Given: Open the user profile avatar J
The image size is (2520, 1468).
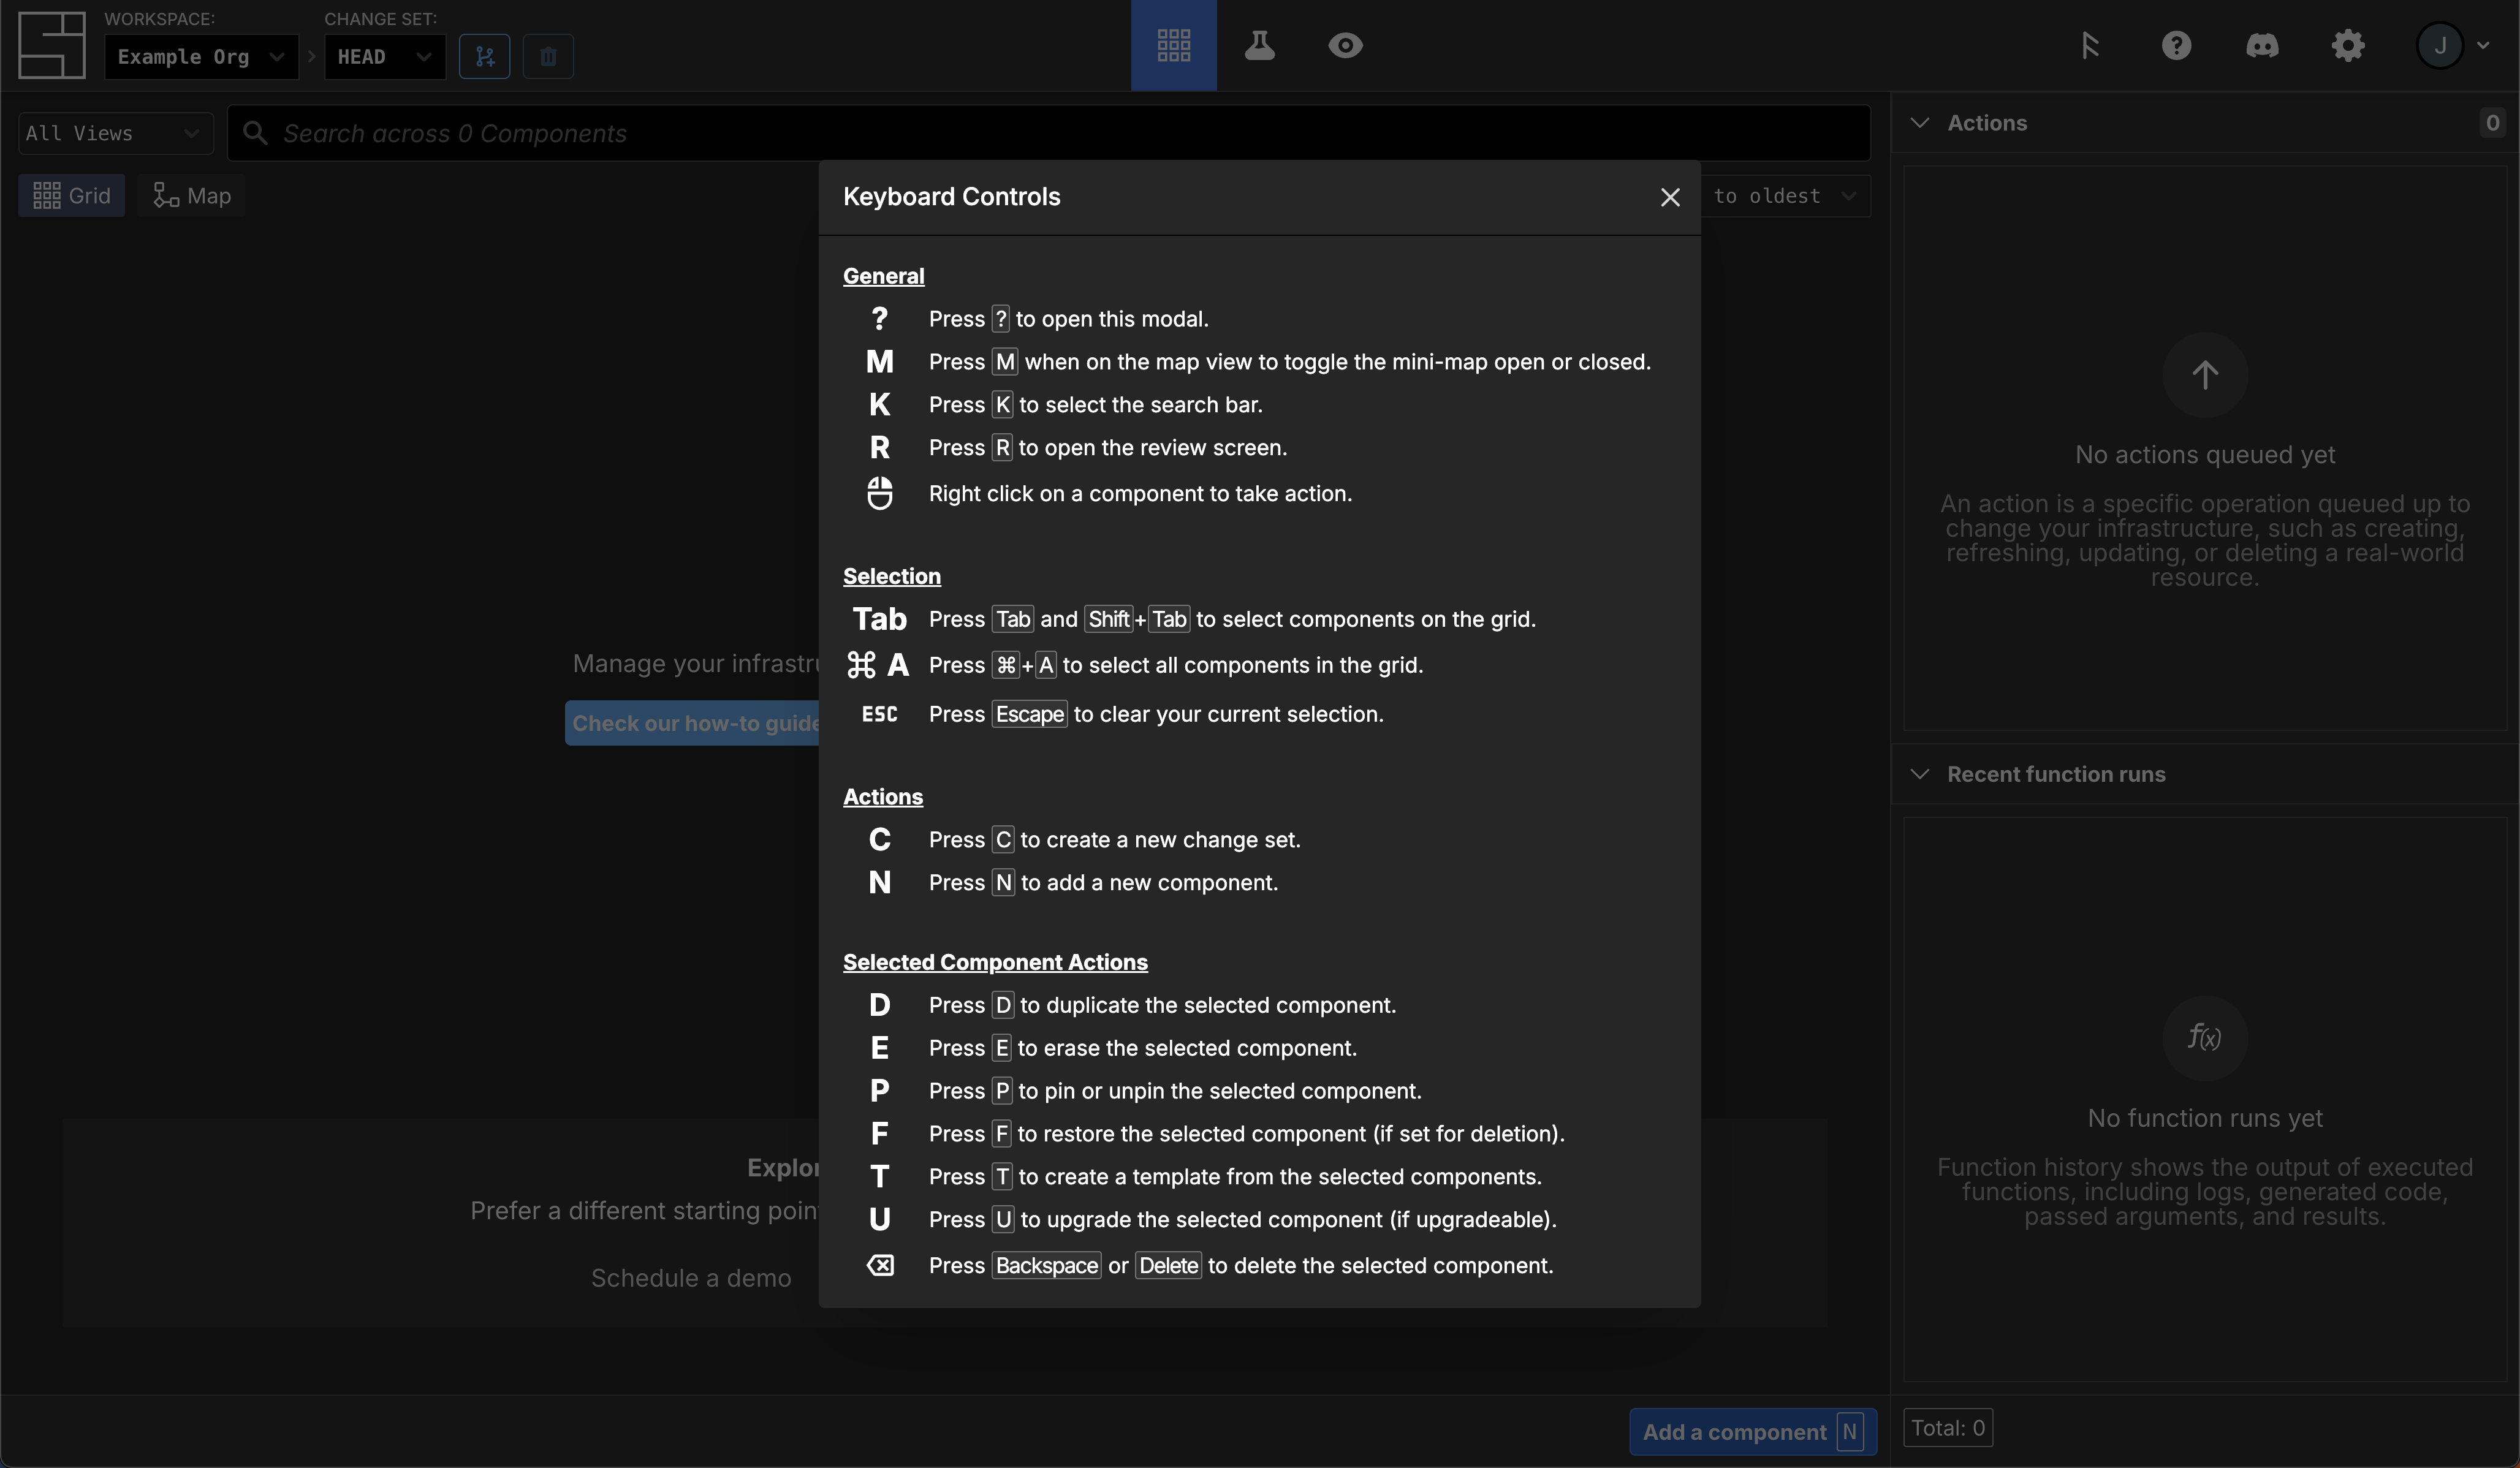Looking at the screenshot, I should coord(2440,45).
